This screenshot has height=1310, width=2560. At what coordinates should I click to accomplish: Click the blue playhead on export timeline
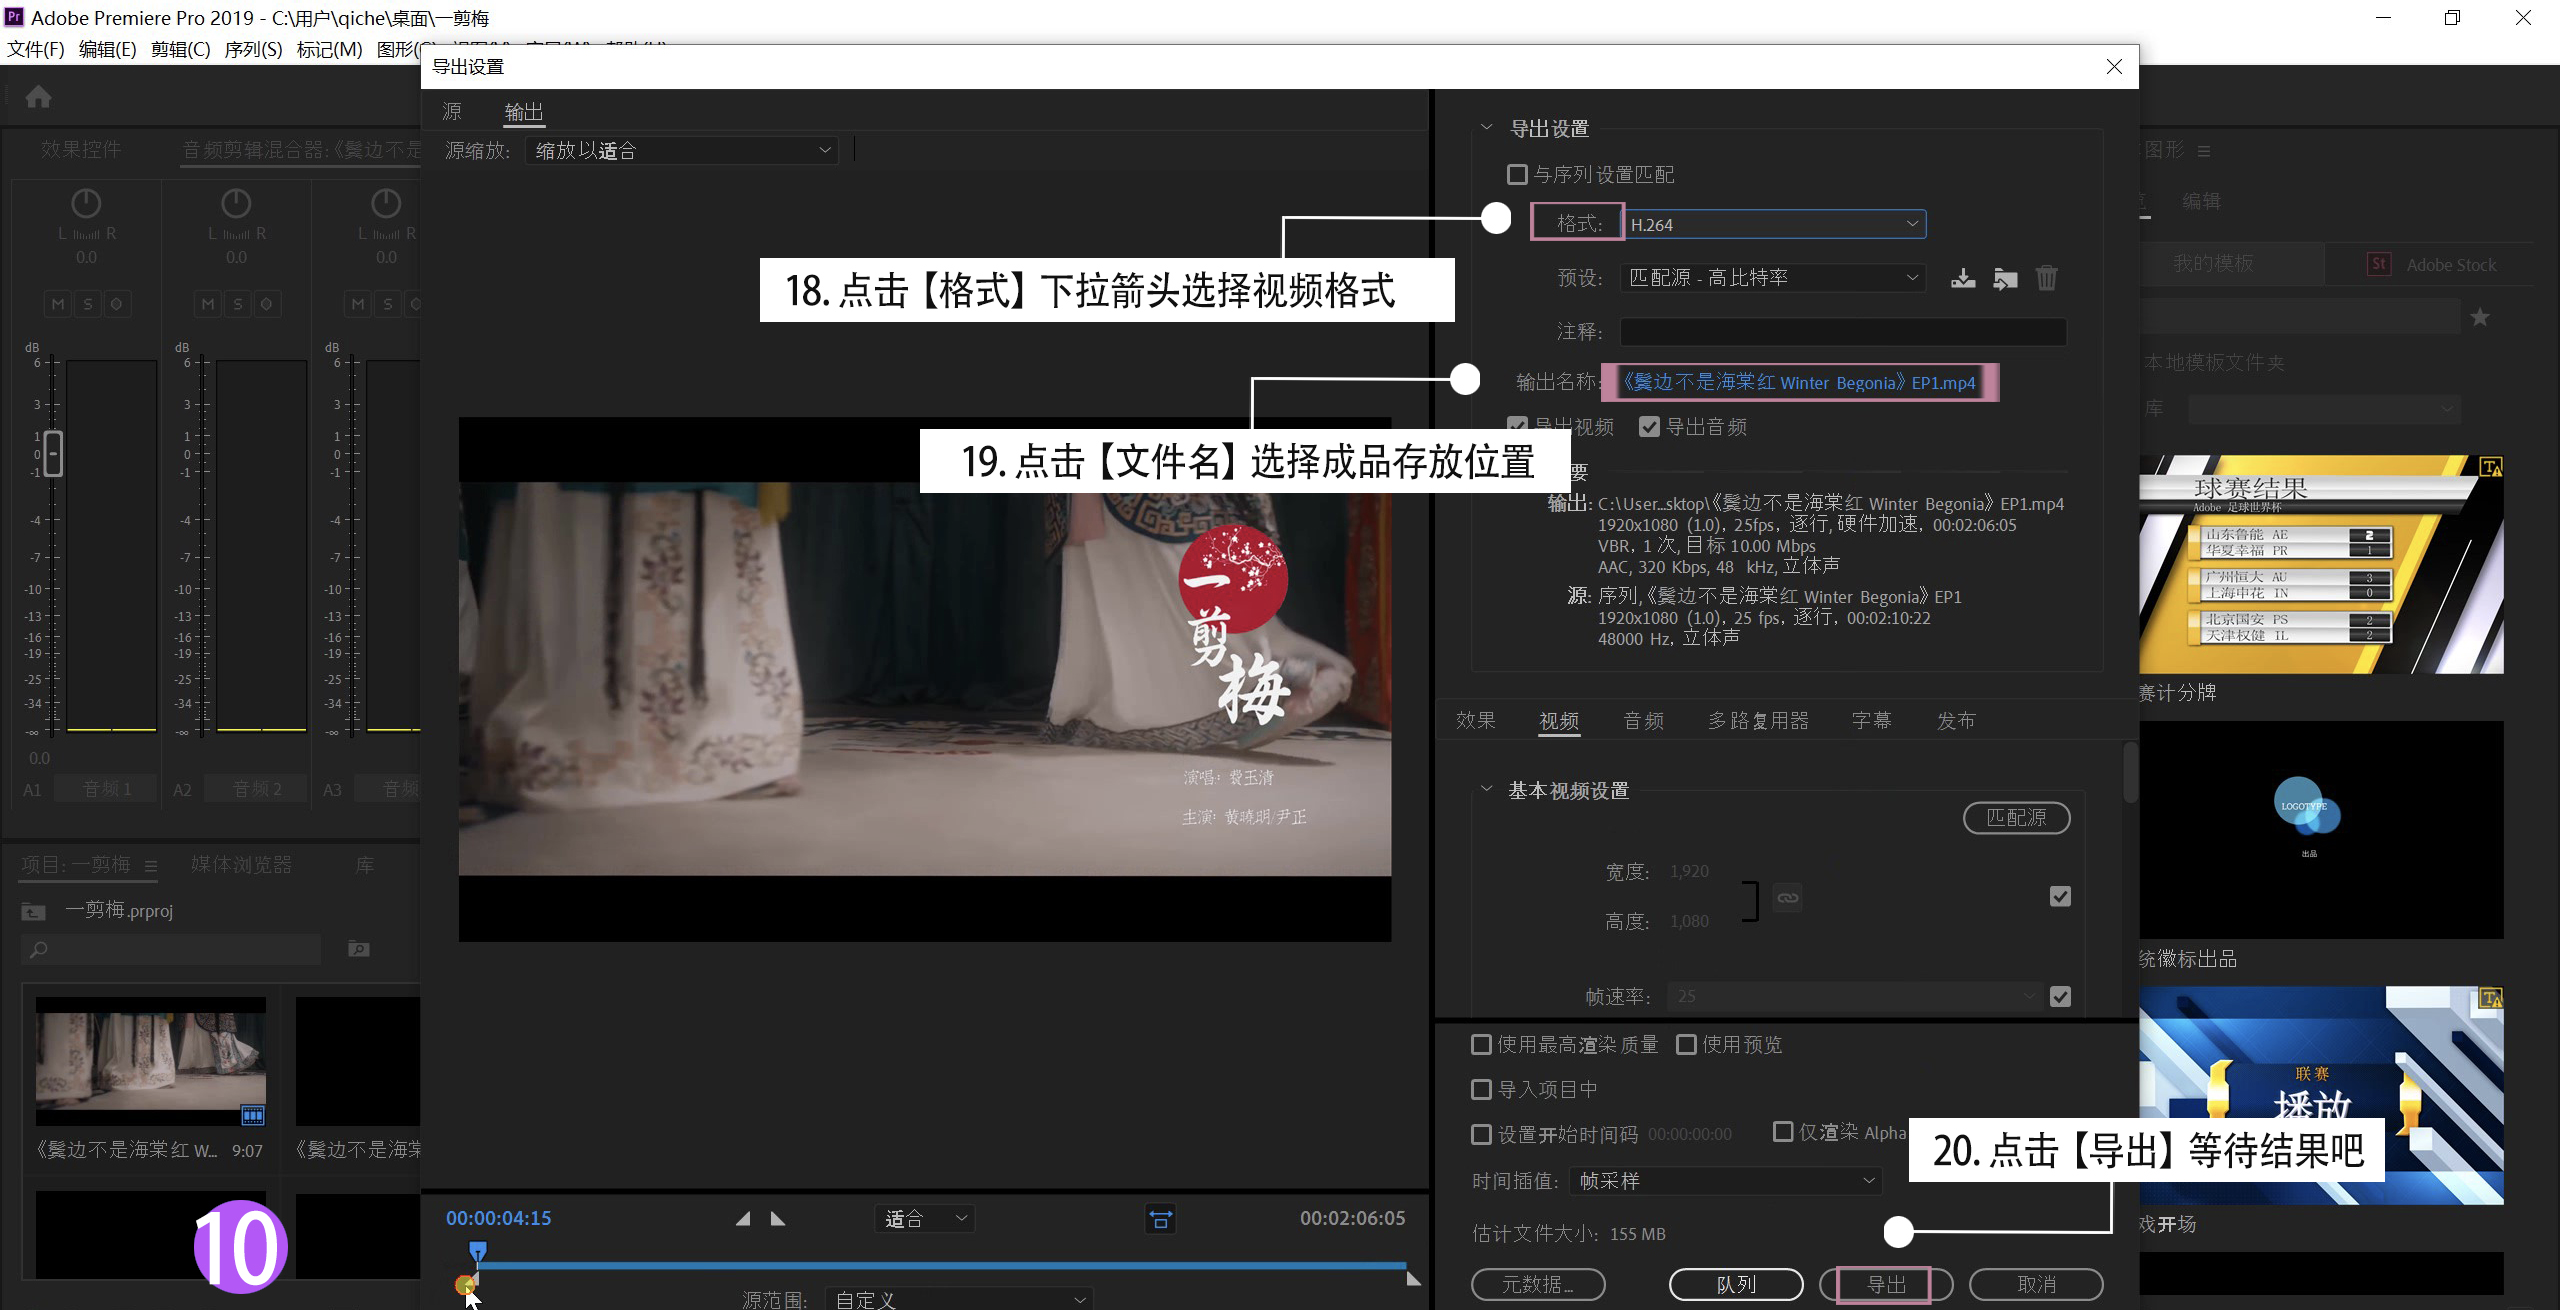[478, 1251]
